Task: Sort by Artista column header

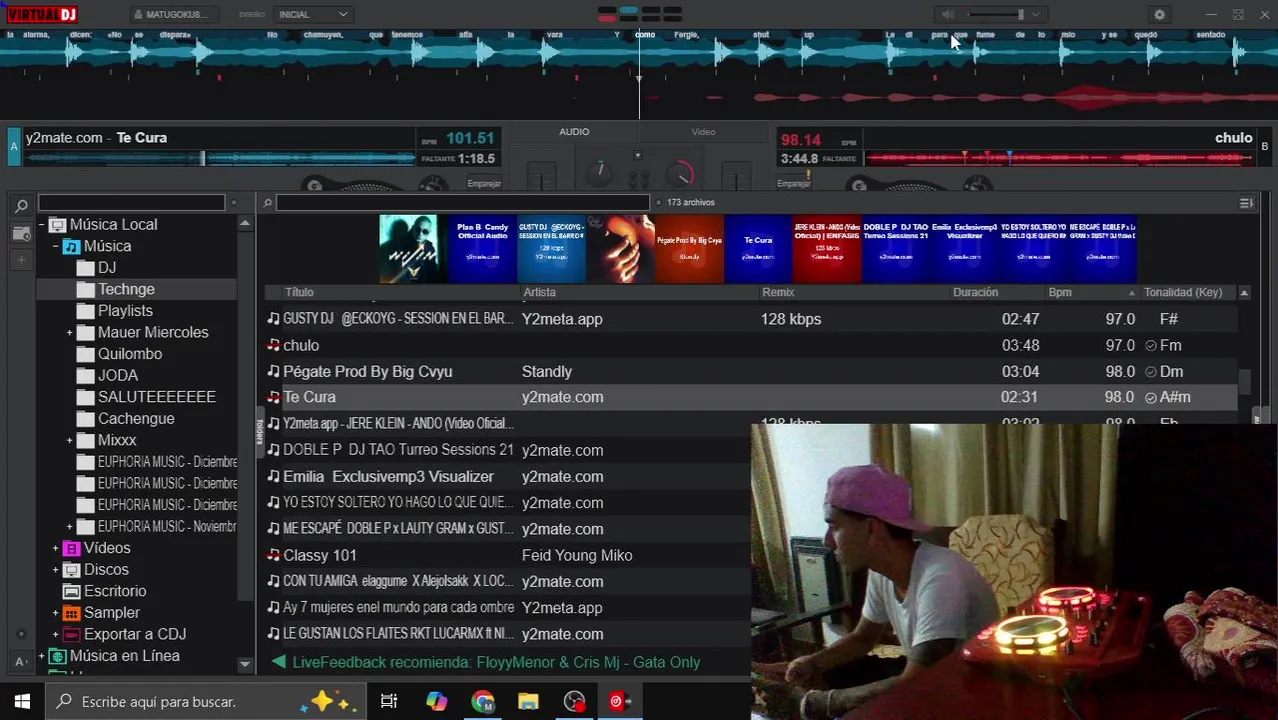Action: tap(539, 292)
